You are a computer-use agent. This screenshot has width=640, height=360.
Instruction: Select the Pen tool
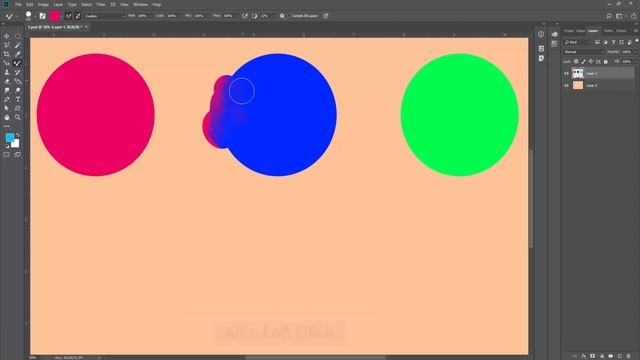point(7,99)
